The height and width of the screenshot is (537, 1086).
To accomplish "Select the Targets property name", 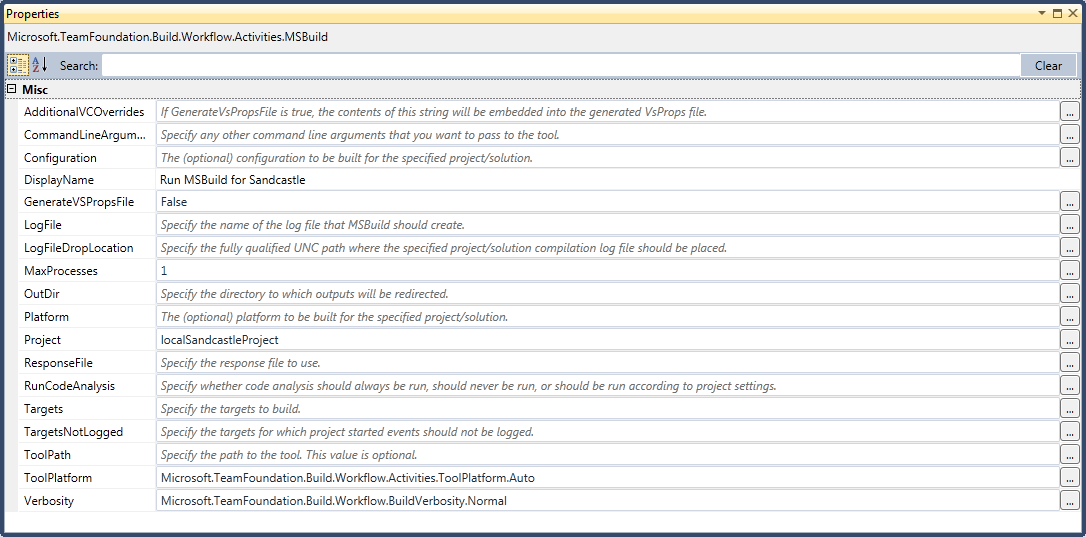I will tap(43, 408).
